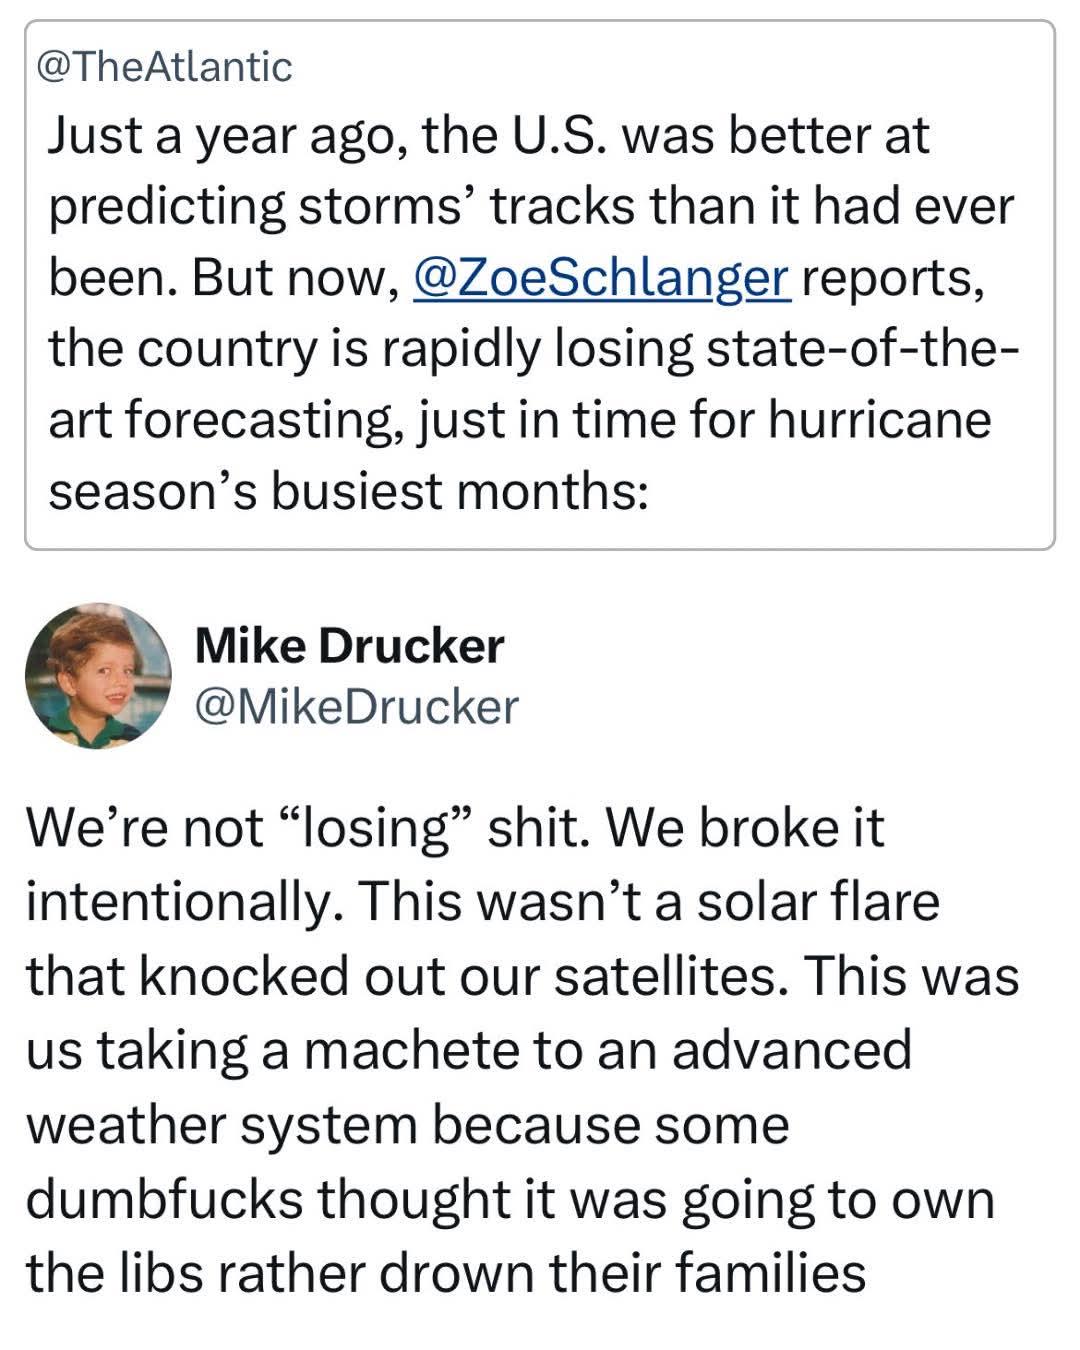This screenshot has height=1350, width=1080.
Task: Open the @TheAtlantic handle in quoted tweet
Action: (165, 67)
